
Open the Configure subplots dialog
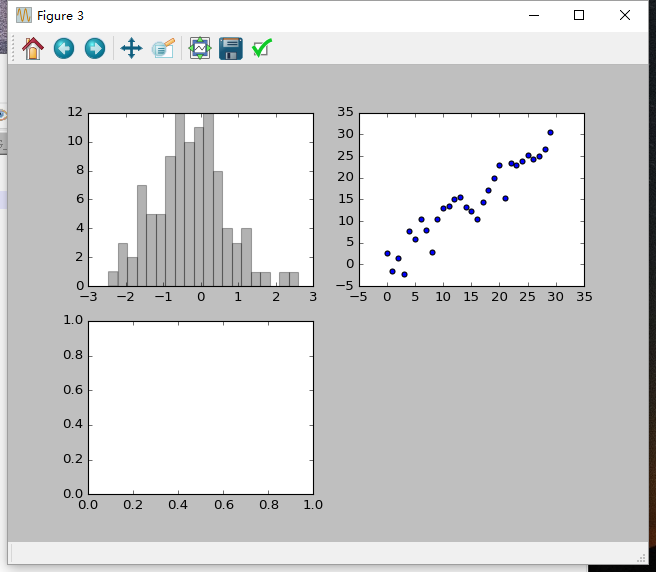(x=200, y=49)
